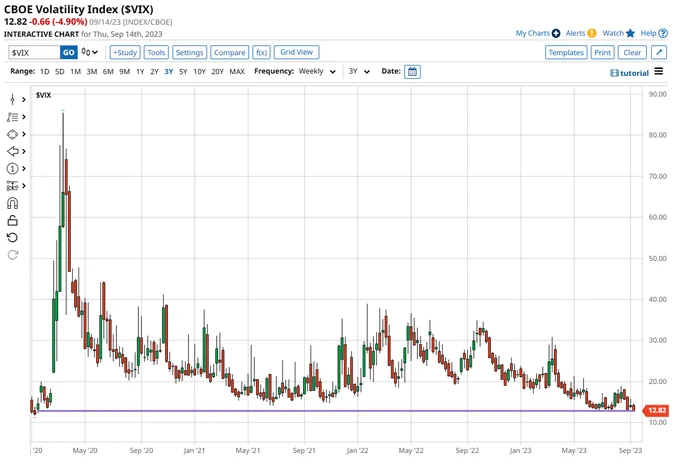The image size is (680, 469).
Task: Open the tutorial video link
Action: (630, 73)
